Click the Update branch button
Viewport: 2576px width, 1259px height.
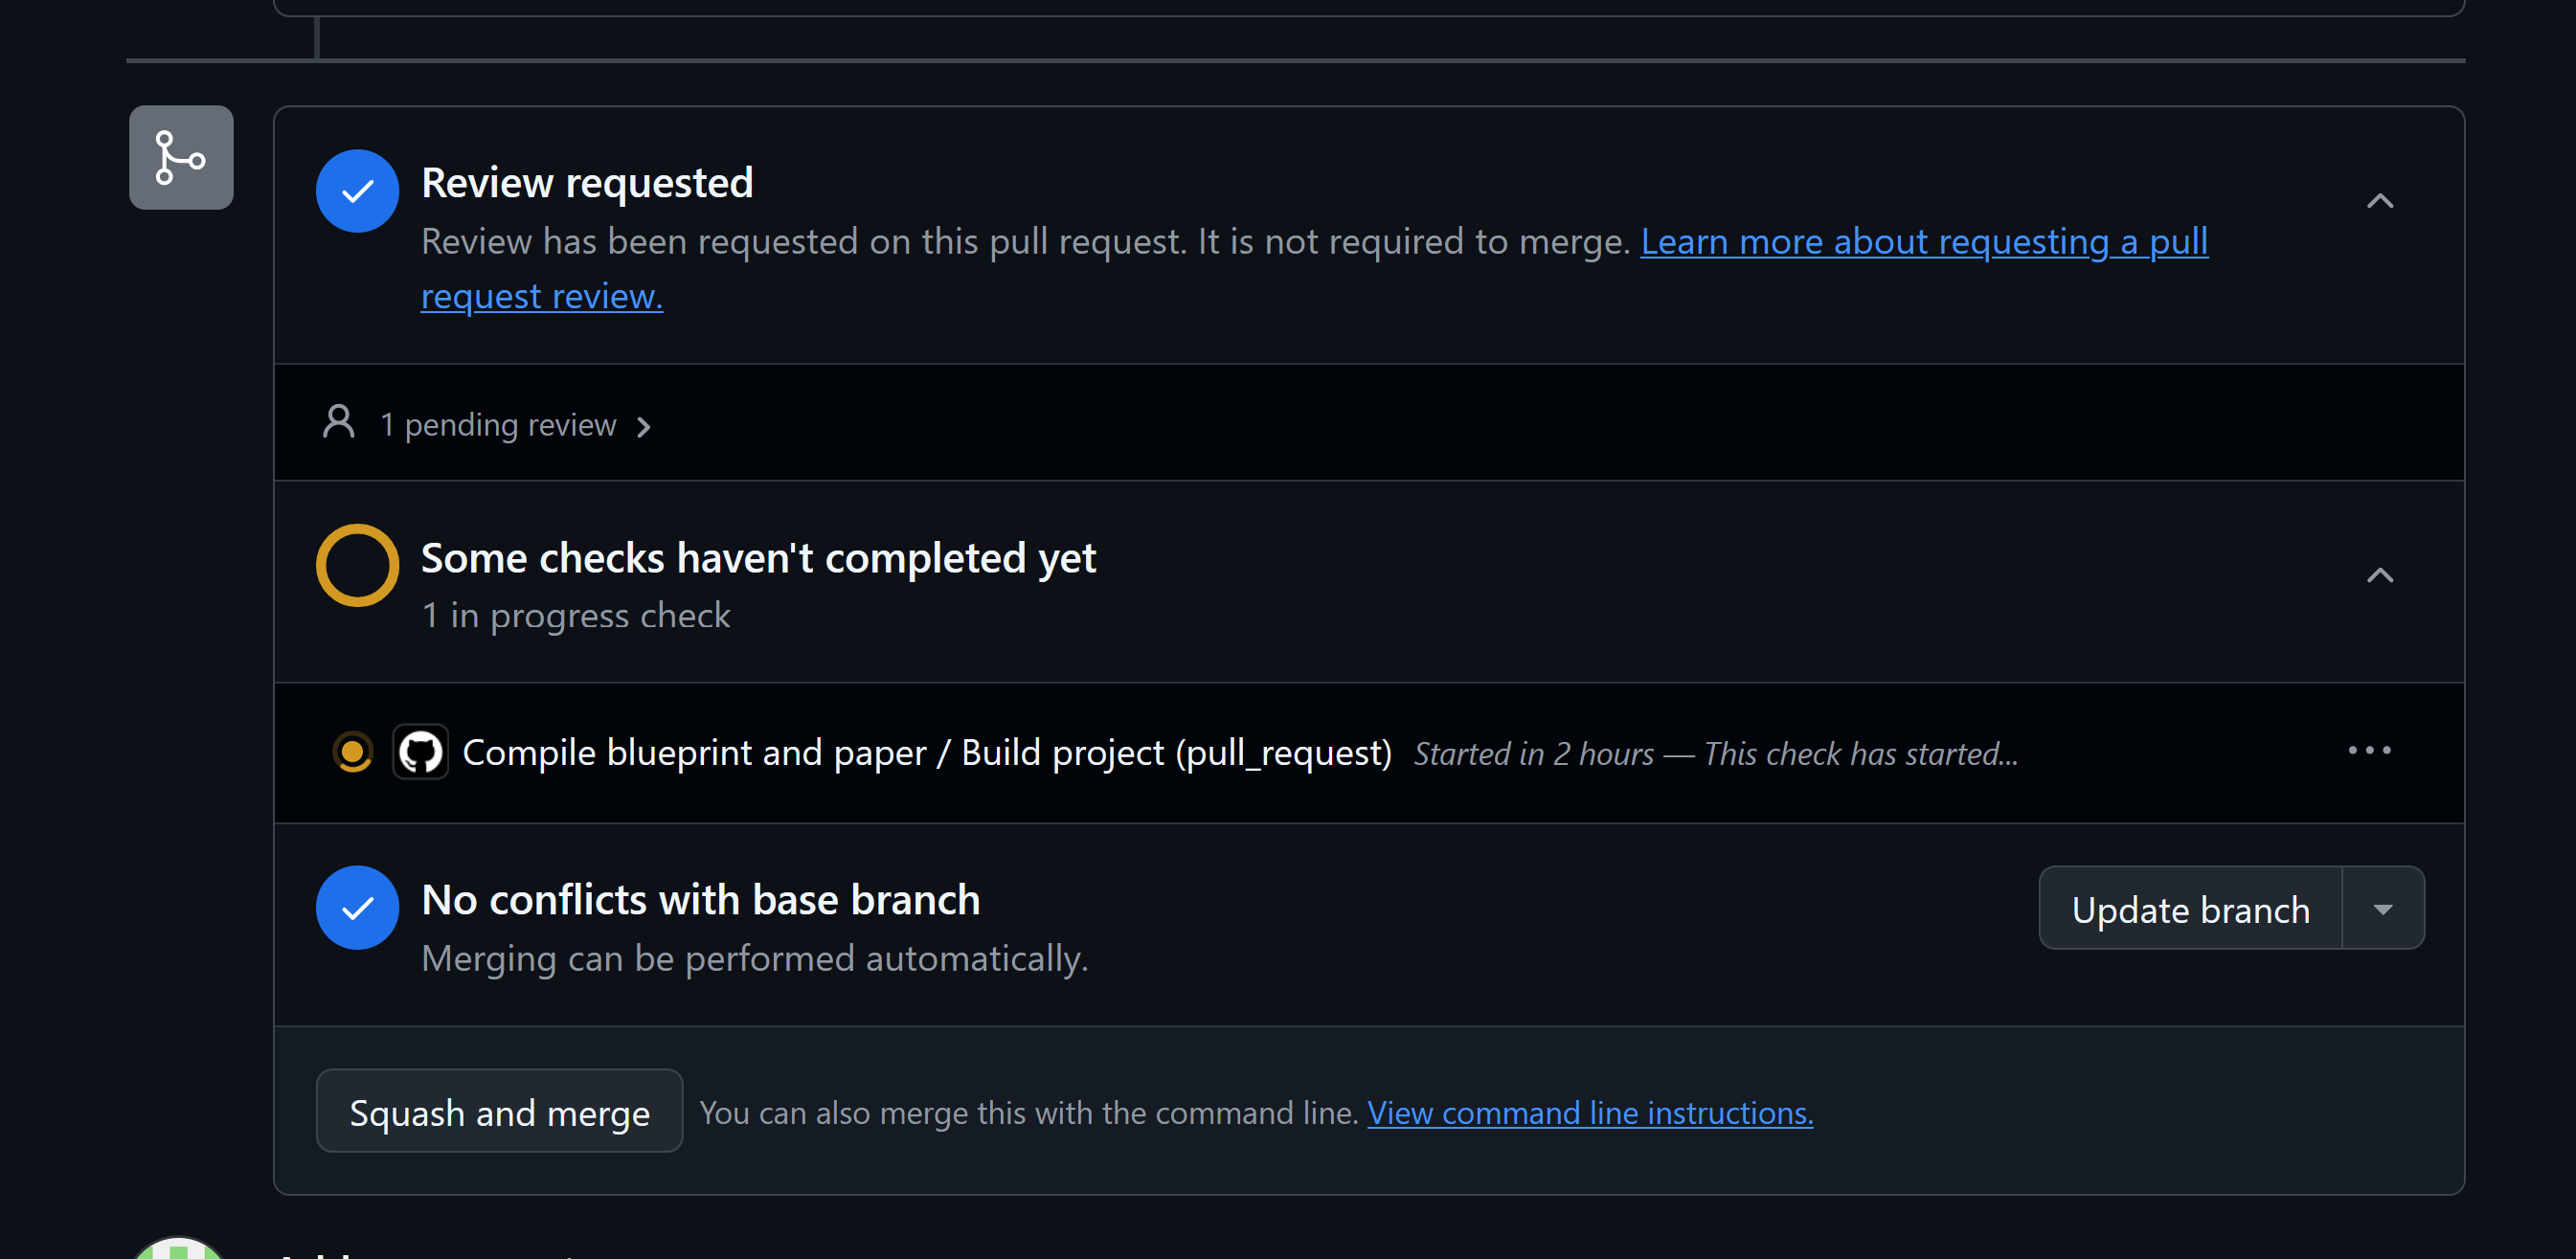[x=2190, y=909]
